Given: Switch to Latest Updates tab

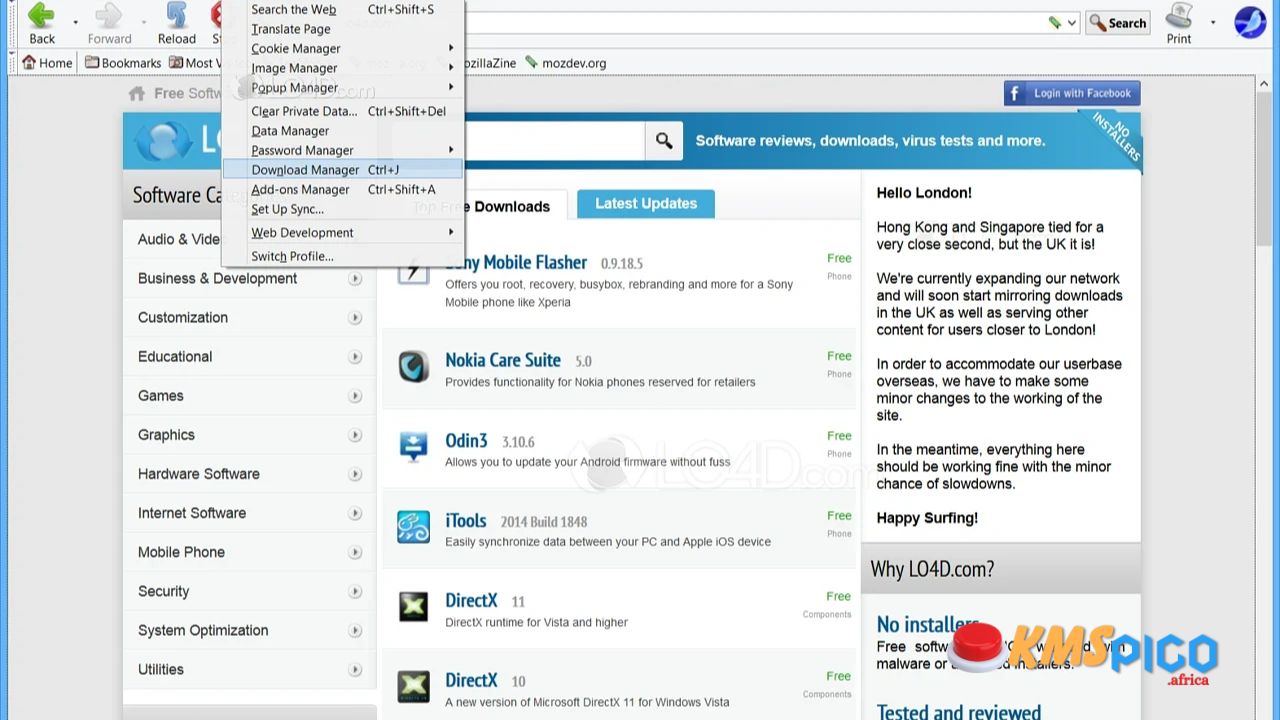Looking at the screenshot, I should [646, 203].
